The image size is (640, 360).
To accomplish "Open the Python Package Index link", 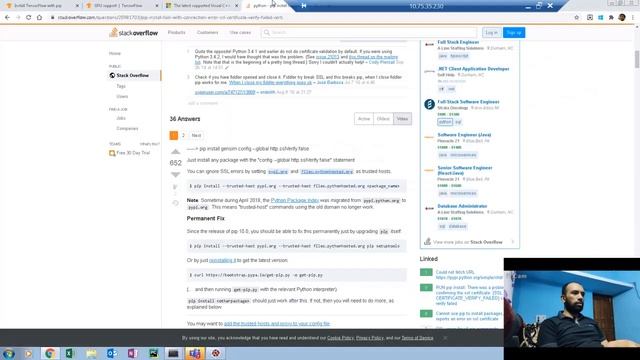I will click(295, 200).
